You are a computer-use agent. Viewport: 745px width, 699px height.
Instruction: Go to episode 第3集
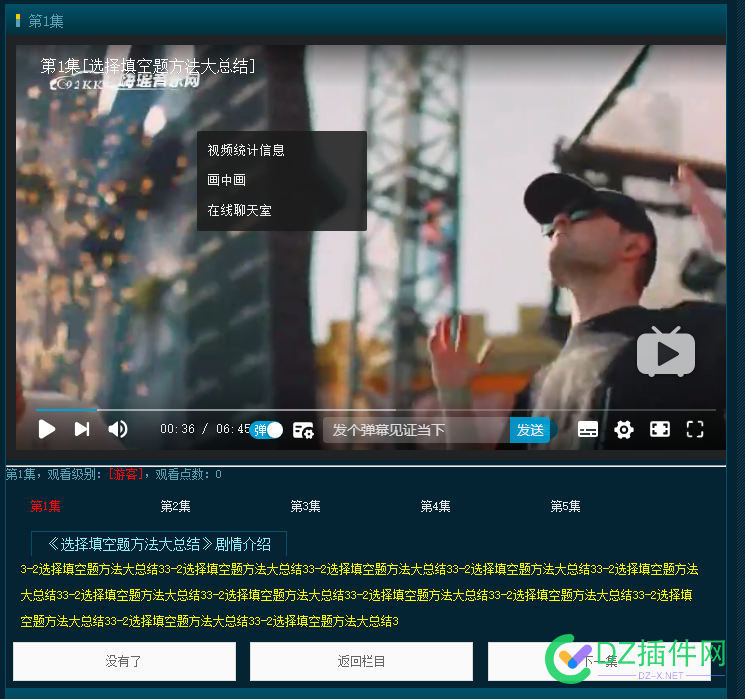click(306, 506)
